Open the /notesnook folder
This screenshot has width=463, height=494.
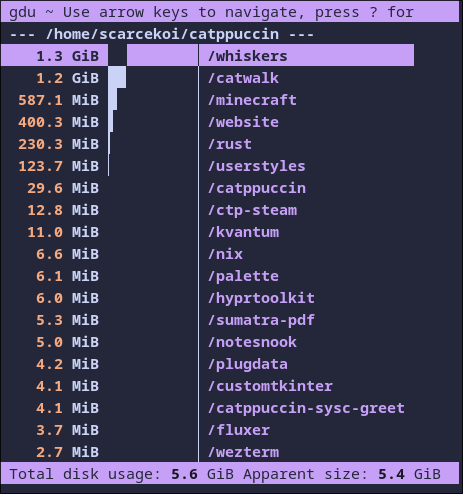tap(252, 342)
